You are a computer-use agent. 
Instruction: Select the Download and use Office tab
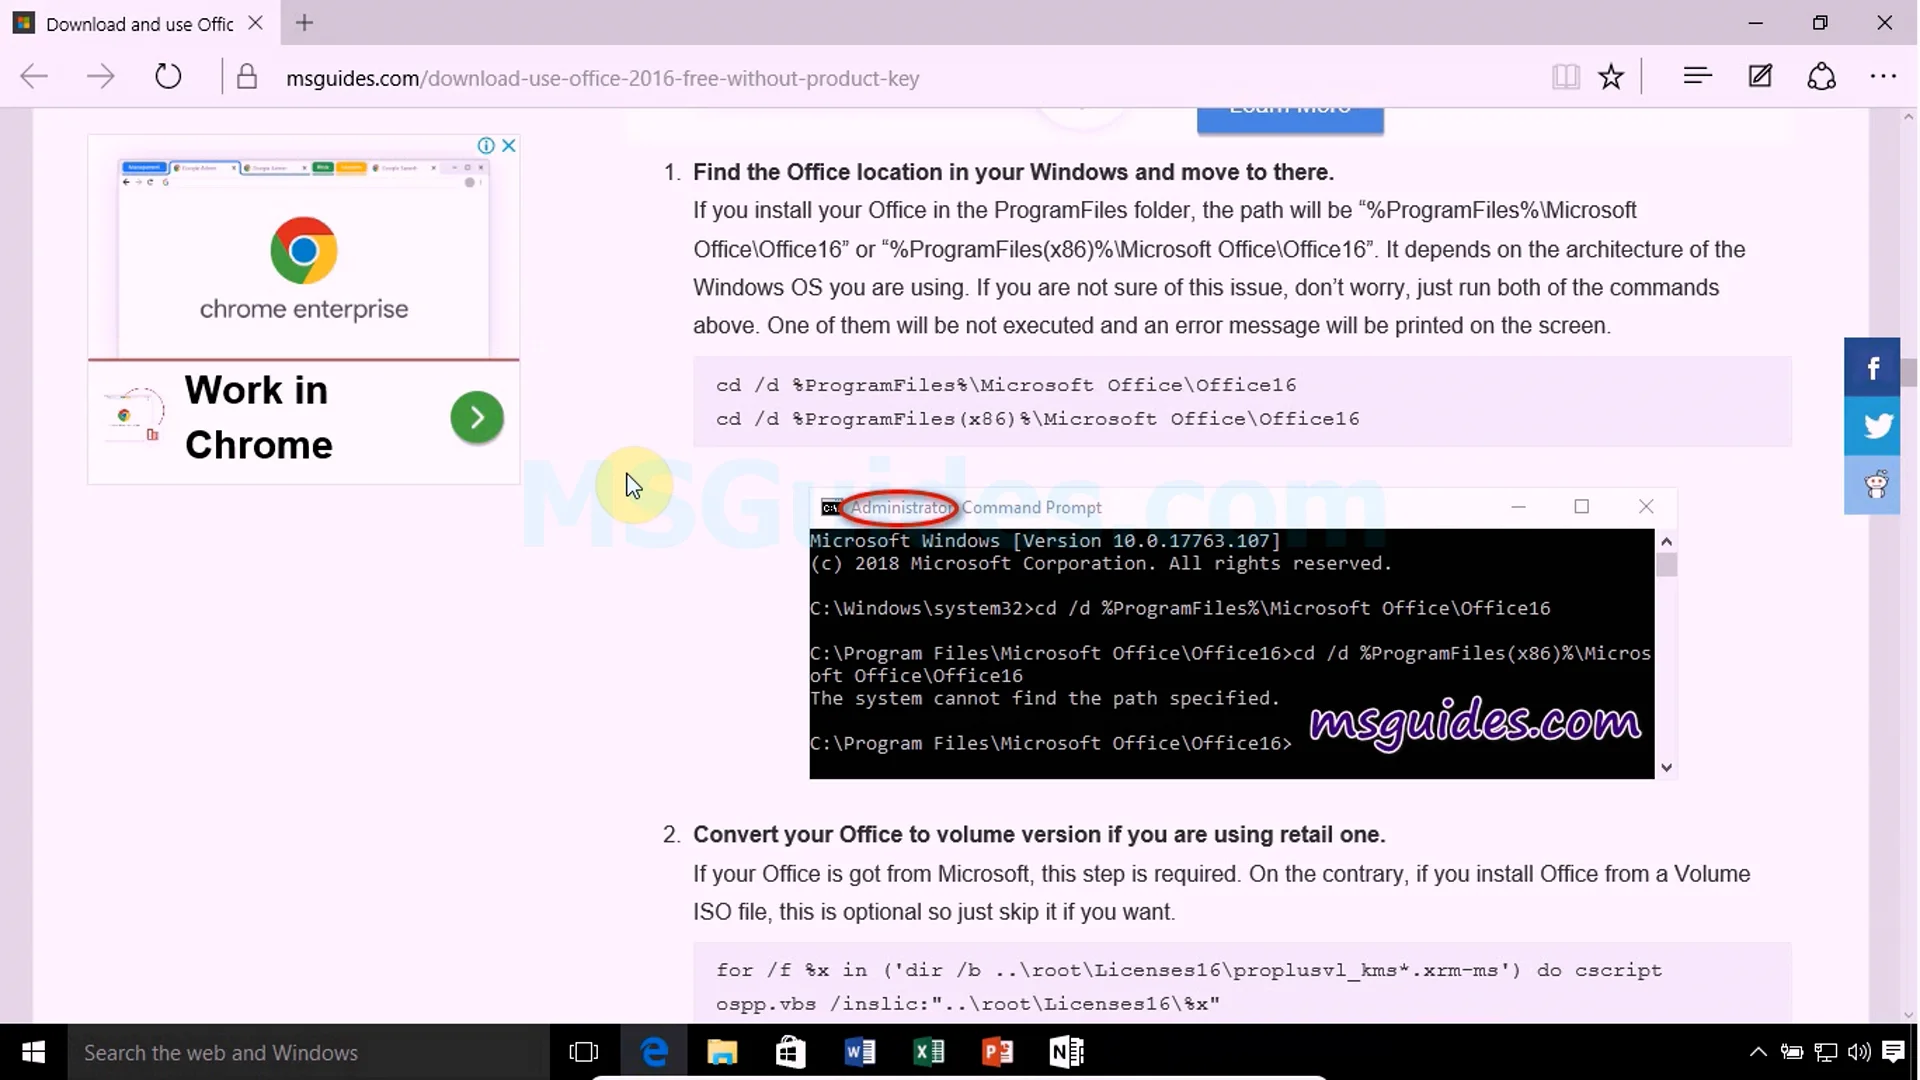click(x=138, y=24)
